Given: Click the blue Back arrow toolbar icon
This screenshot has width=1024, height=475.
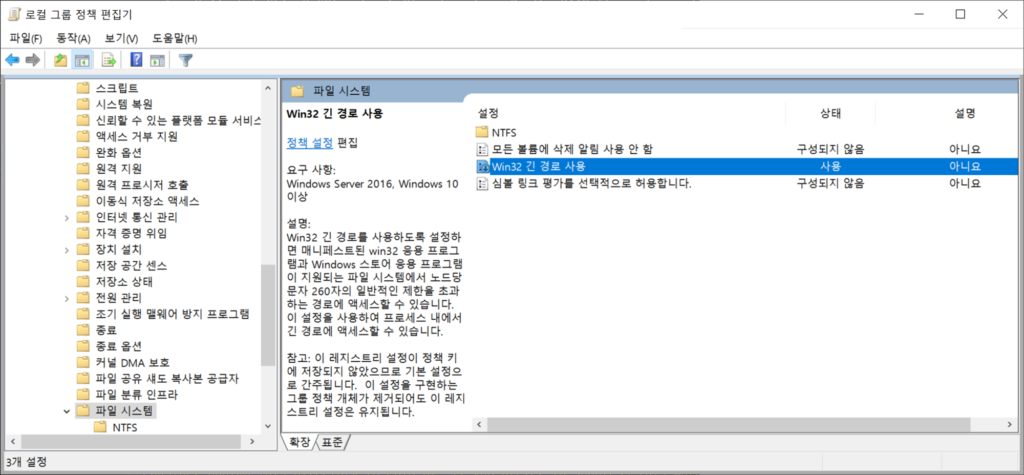Looking at the screenshot, I should (13, 60).
